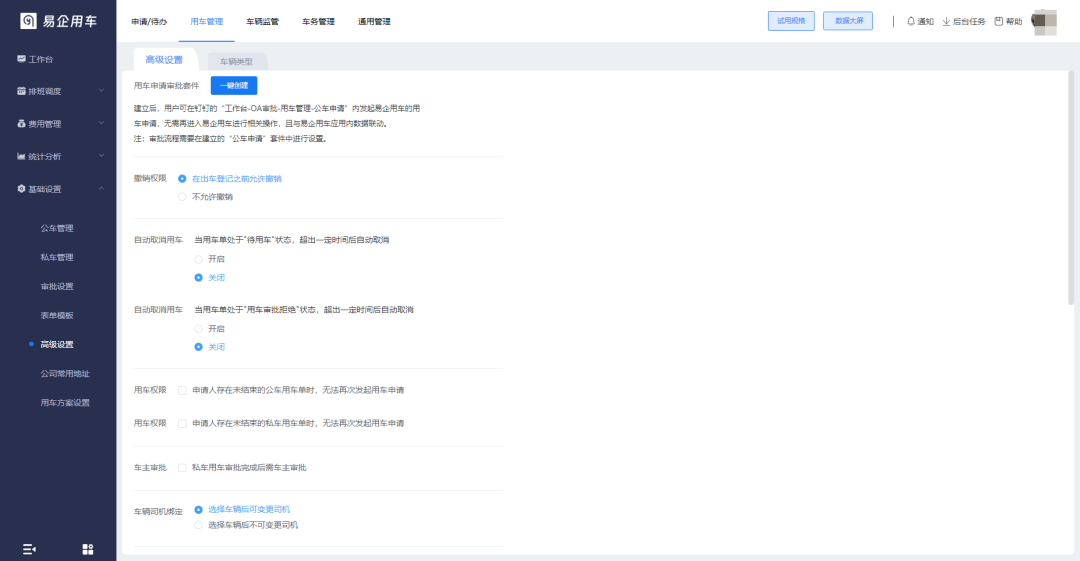Expand the 统计分析 sidebar chevron
1080x561 pixels.
pos(101,156)
